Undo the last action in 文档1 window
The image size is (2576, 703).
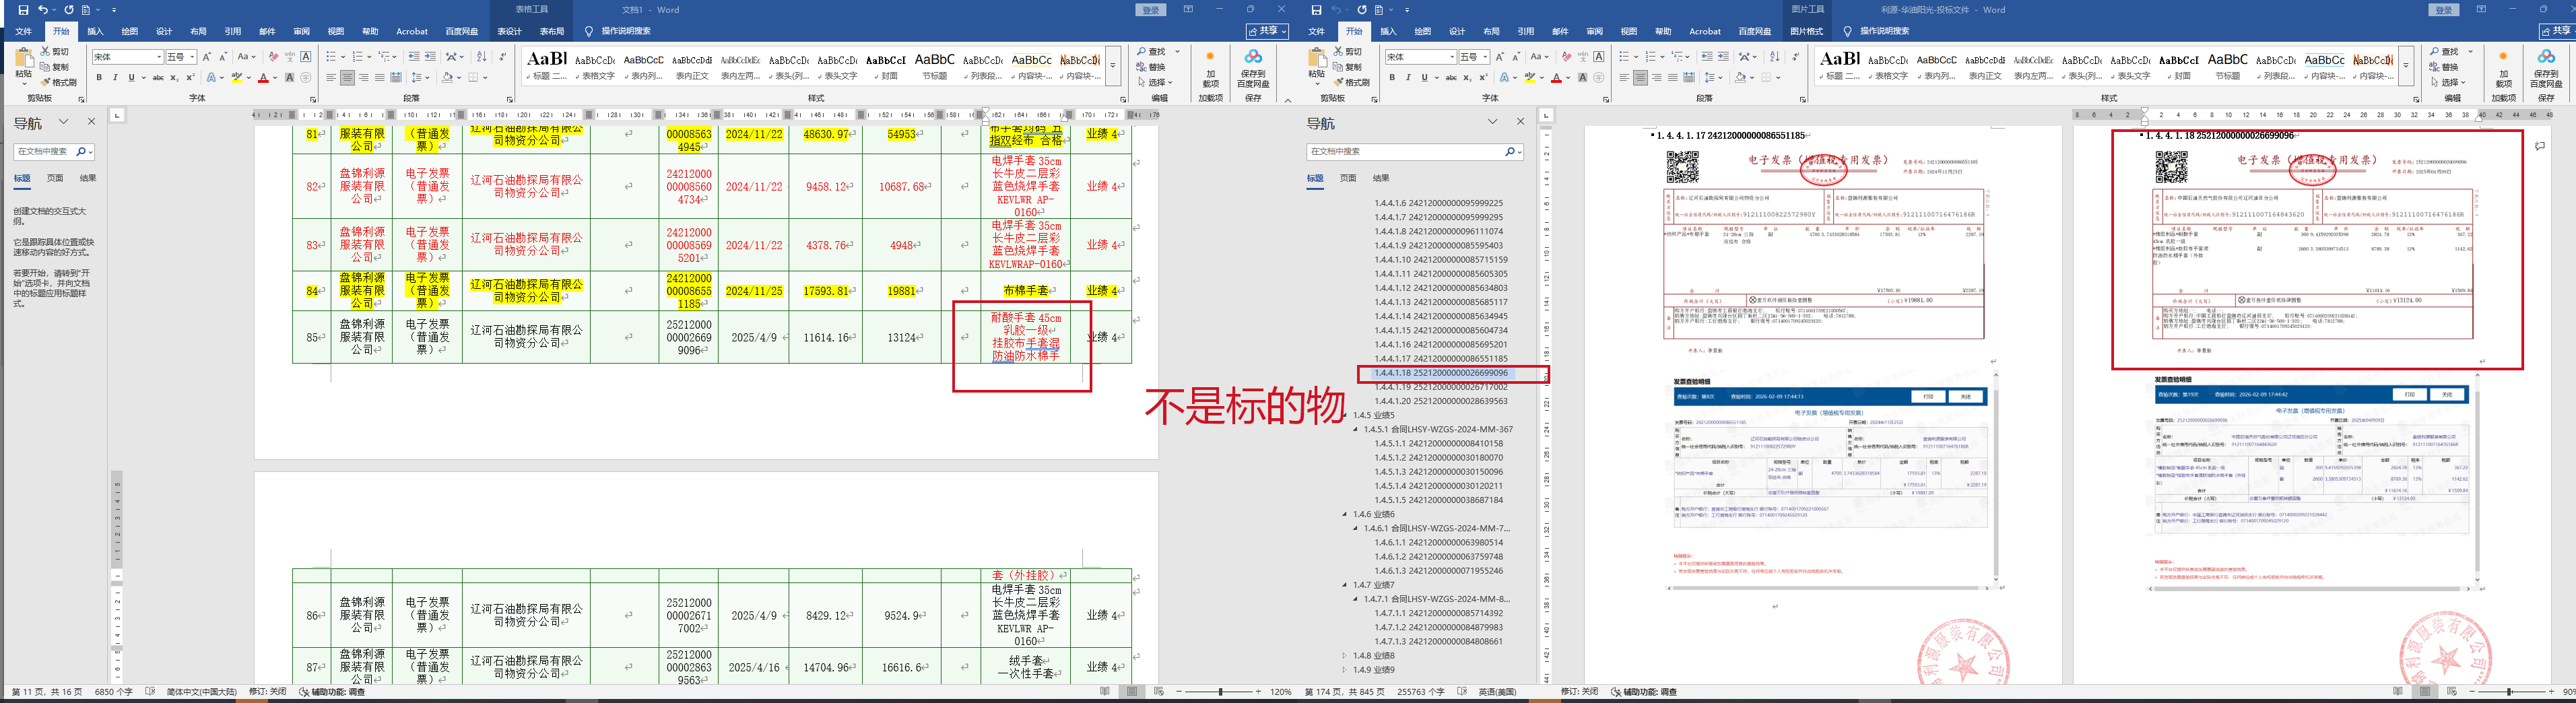pos(43,10)
